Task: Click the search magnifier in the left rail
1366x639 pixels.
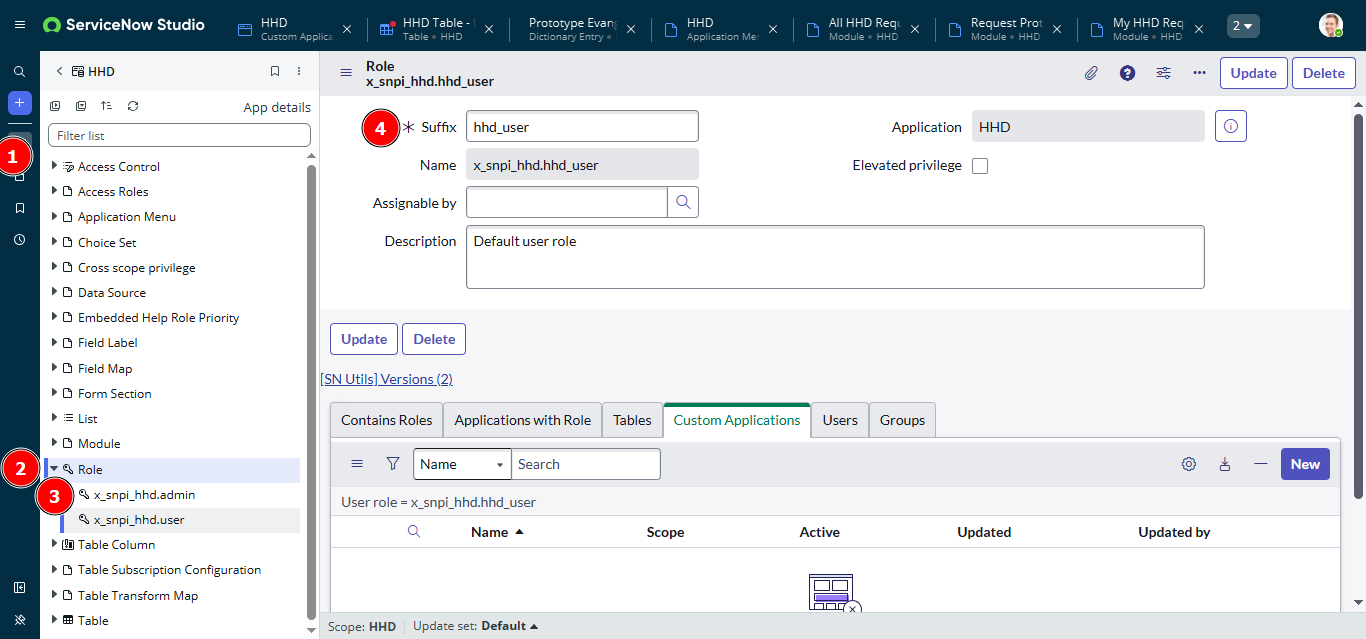Action: [x=20, y=72]
